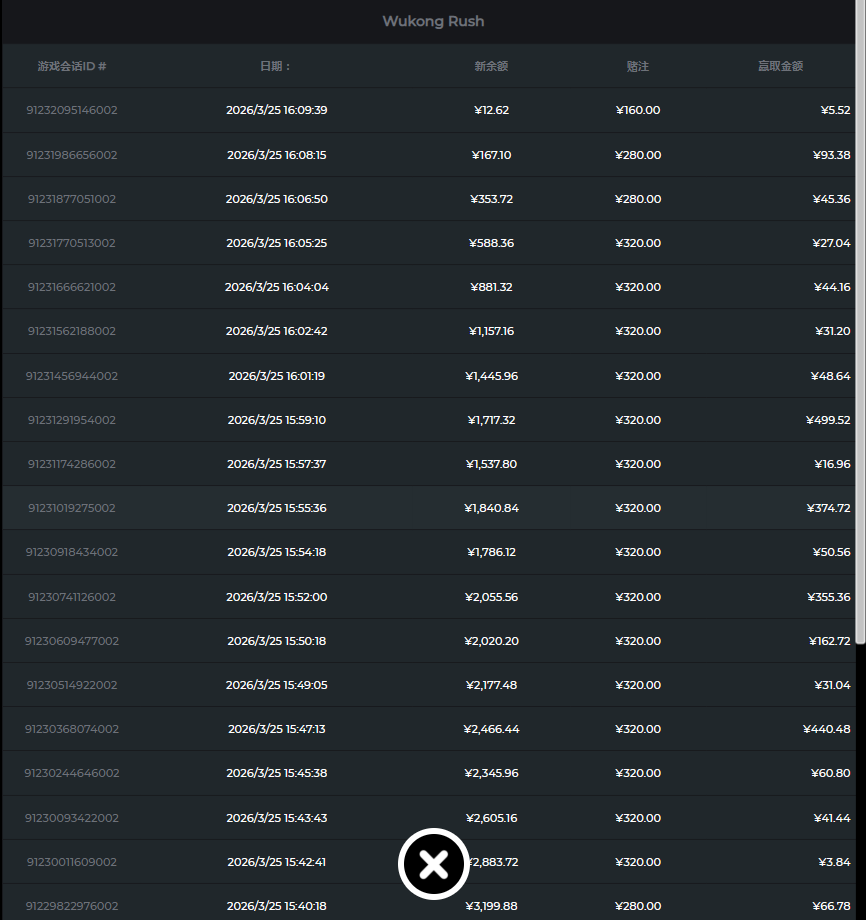Open session 91230368074002 with ¥440.48 win
This screenshot has width=866, height=920.
click(x=72, y=729)
